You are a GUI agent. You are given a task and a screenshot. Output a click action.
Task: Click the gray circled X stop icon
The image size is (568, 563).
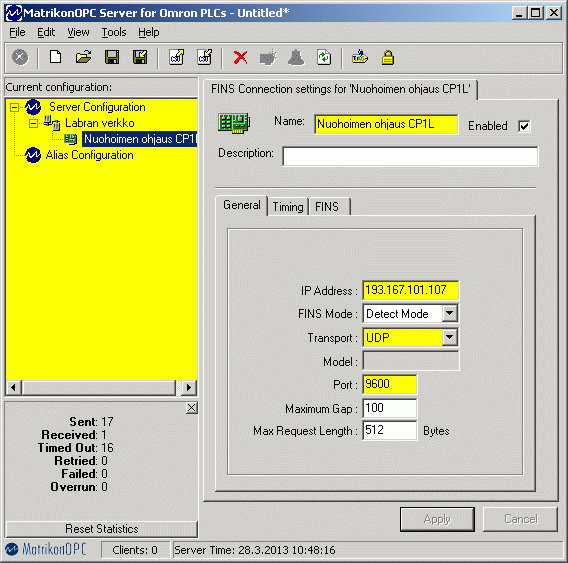[x=20, y=57]
